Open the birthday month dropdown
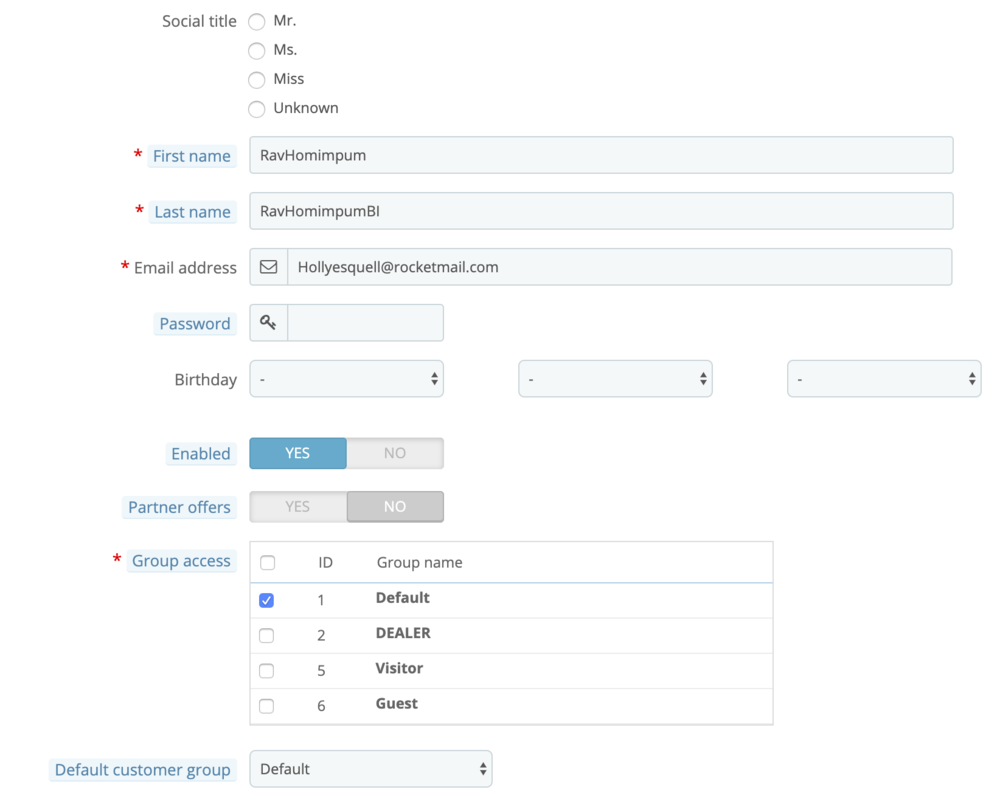Image resolution: width=1000 pixels, height=801 pixels. tap(615, 378)
